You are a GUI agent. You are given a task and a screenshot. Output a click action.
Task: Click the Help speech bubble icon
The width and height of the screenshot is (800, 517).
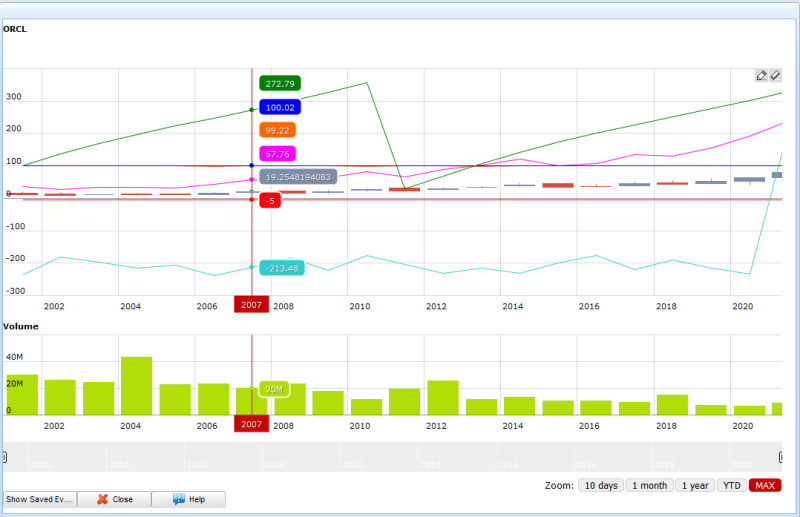178,499
